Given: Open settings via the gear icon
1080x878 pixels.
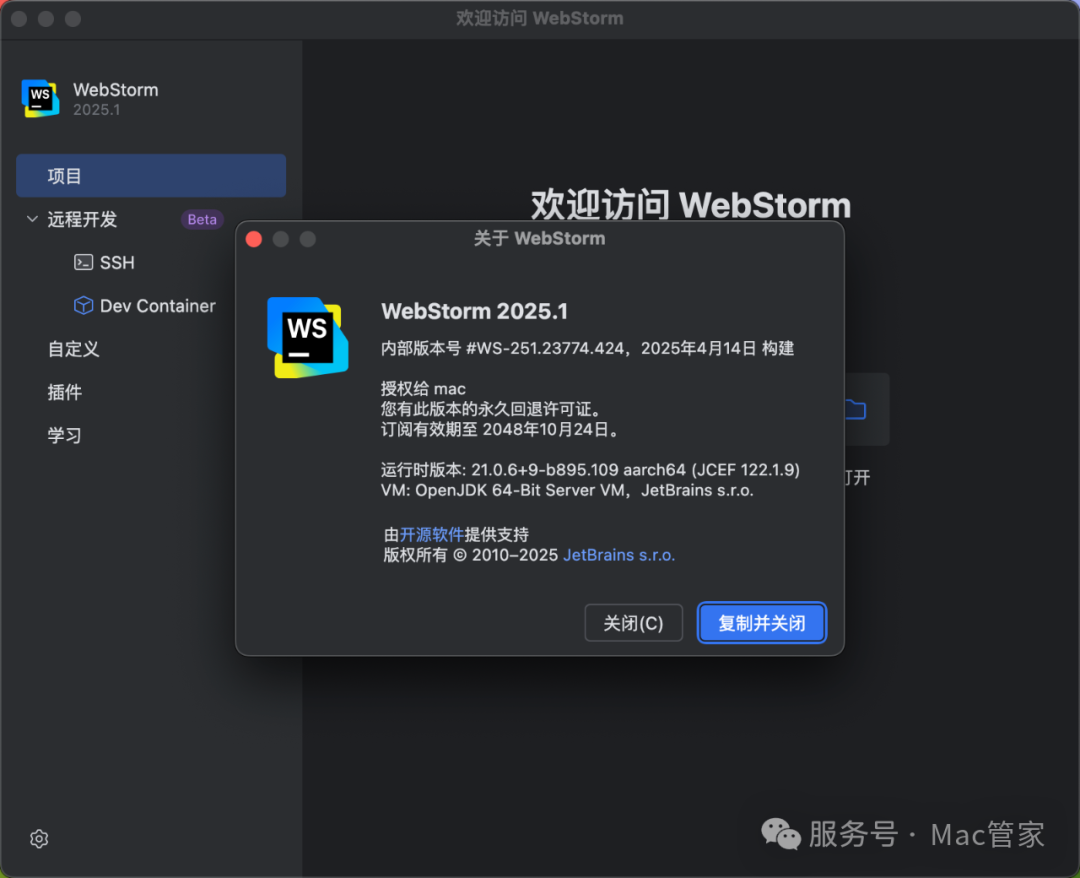Looking at the screenshot, I should point(38,839).
